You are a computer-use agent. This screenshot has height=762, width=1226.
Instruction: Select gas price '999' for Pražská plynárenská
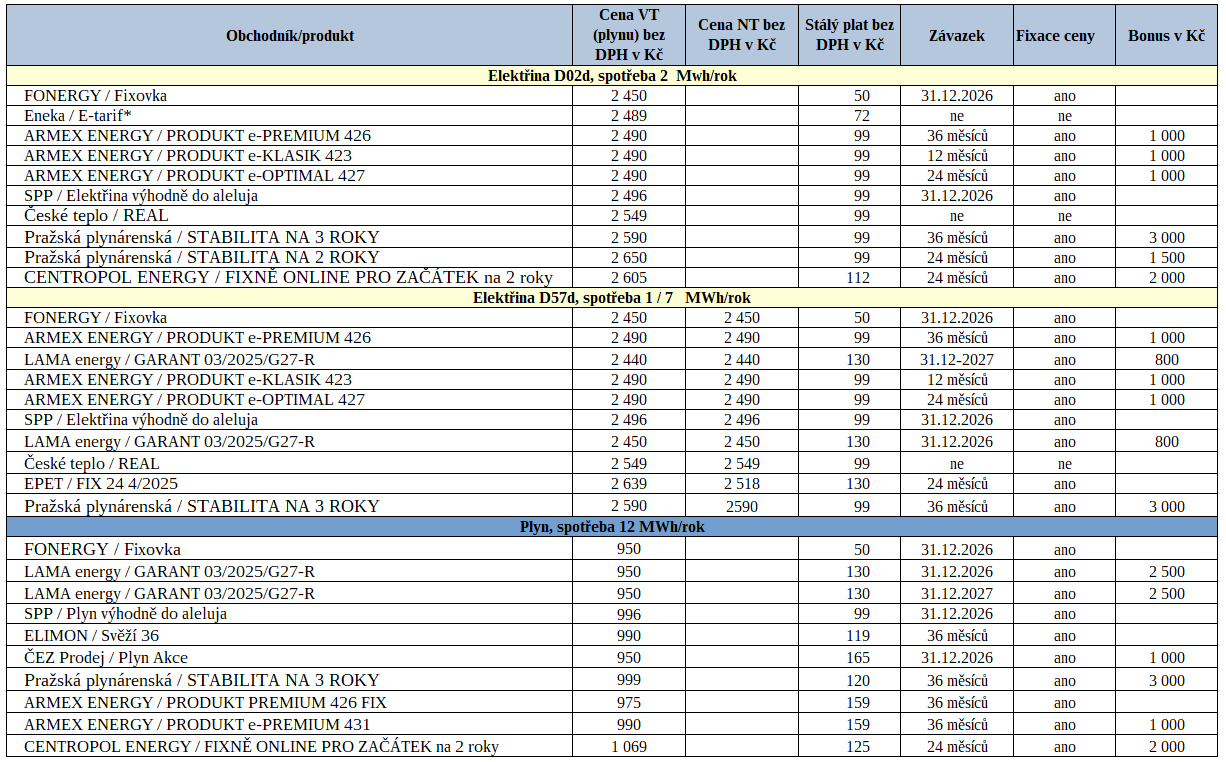[629, 680]
